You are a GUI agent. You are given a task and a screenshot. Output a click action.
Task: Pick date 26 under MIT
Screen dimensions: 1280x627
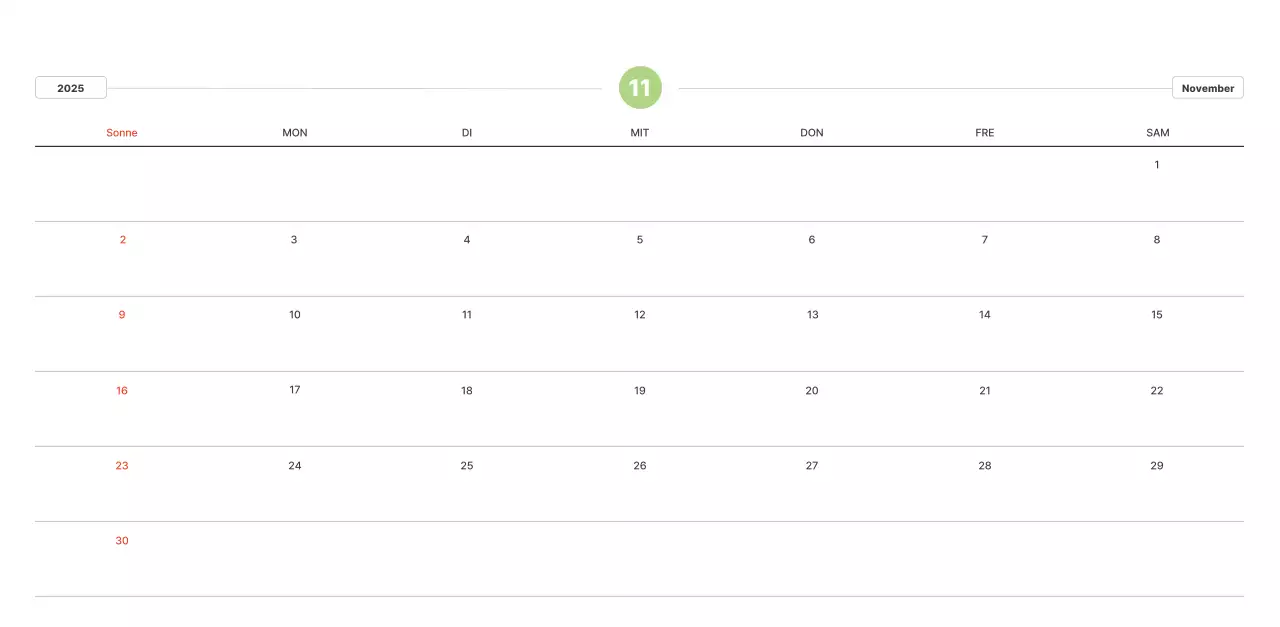point(640,466)
